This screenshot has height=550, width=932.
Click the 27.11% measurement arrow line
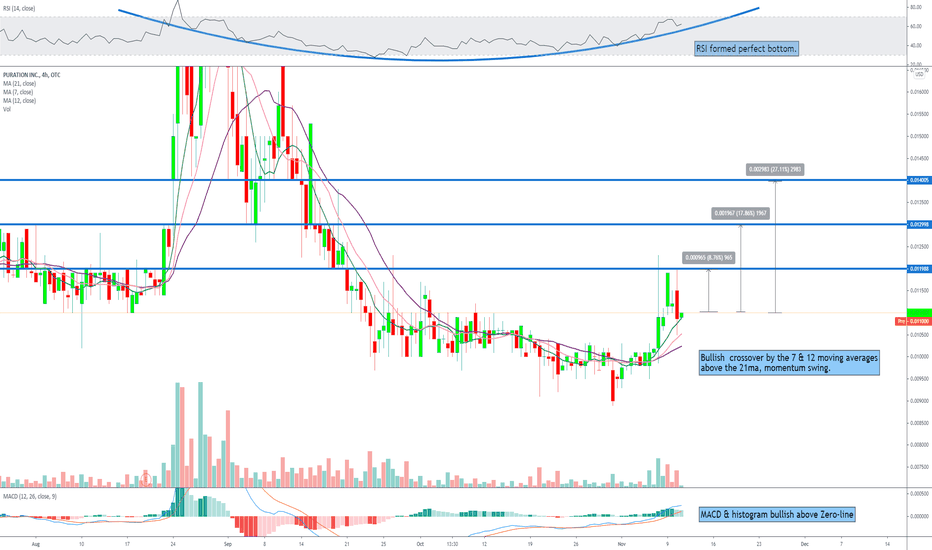[775, 246]
